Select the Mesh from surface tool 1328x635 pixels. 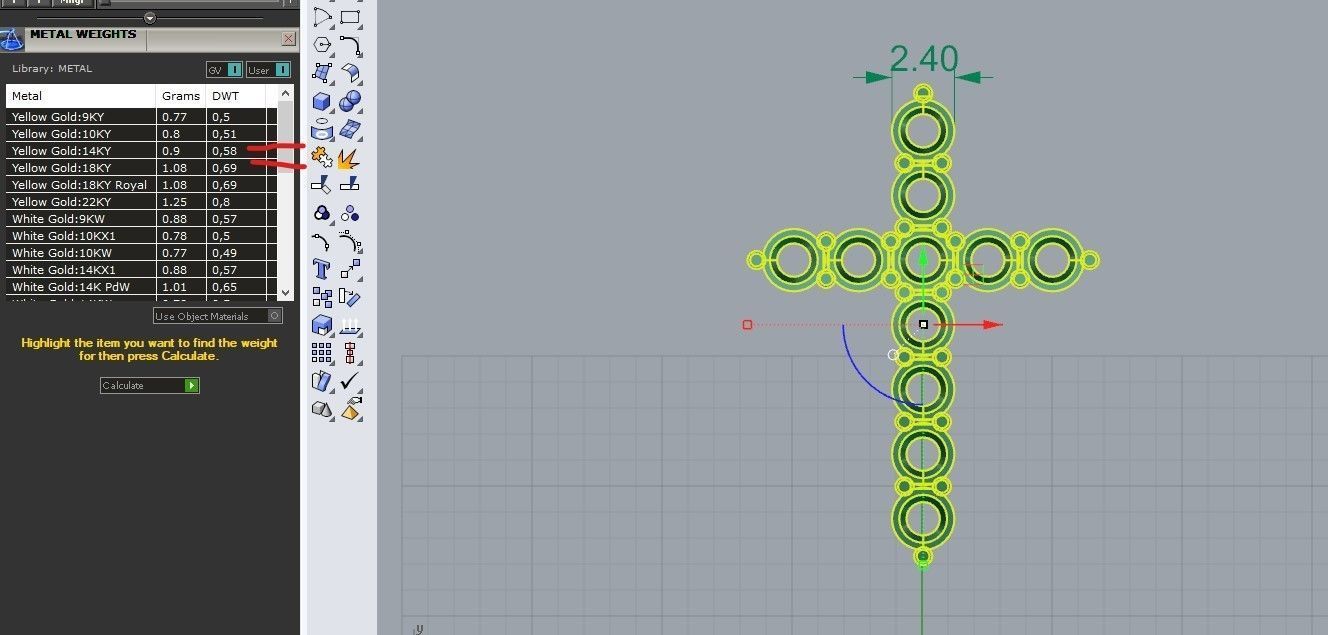350,130
